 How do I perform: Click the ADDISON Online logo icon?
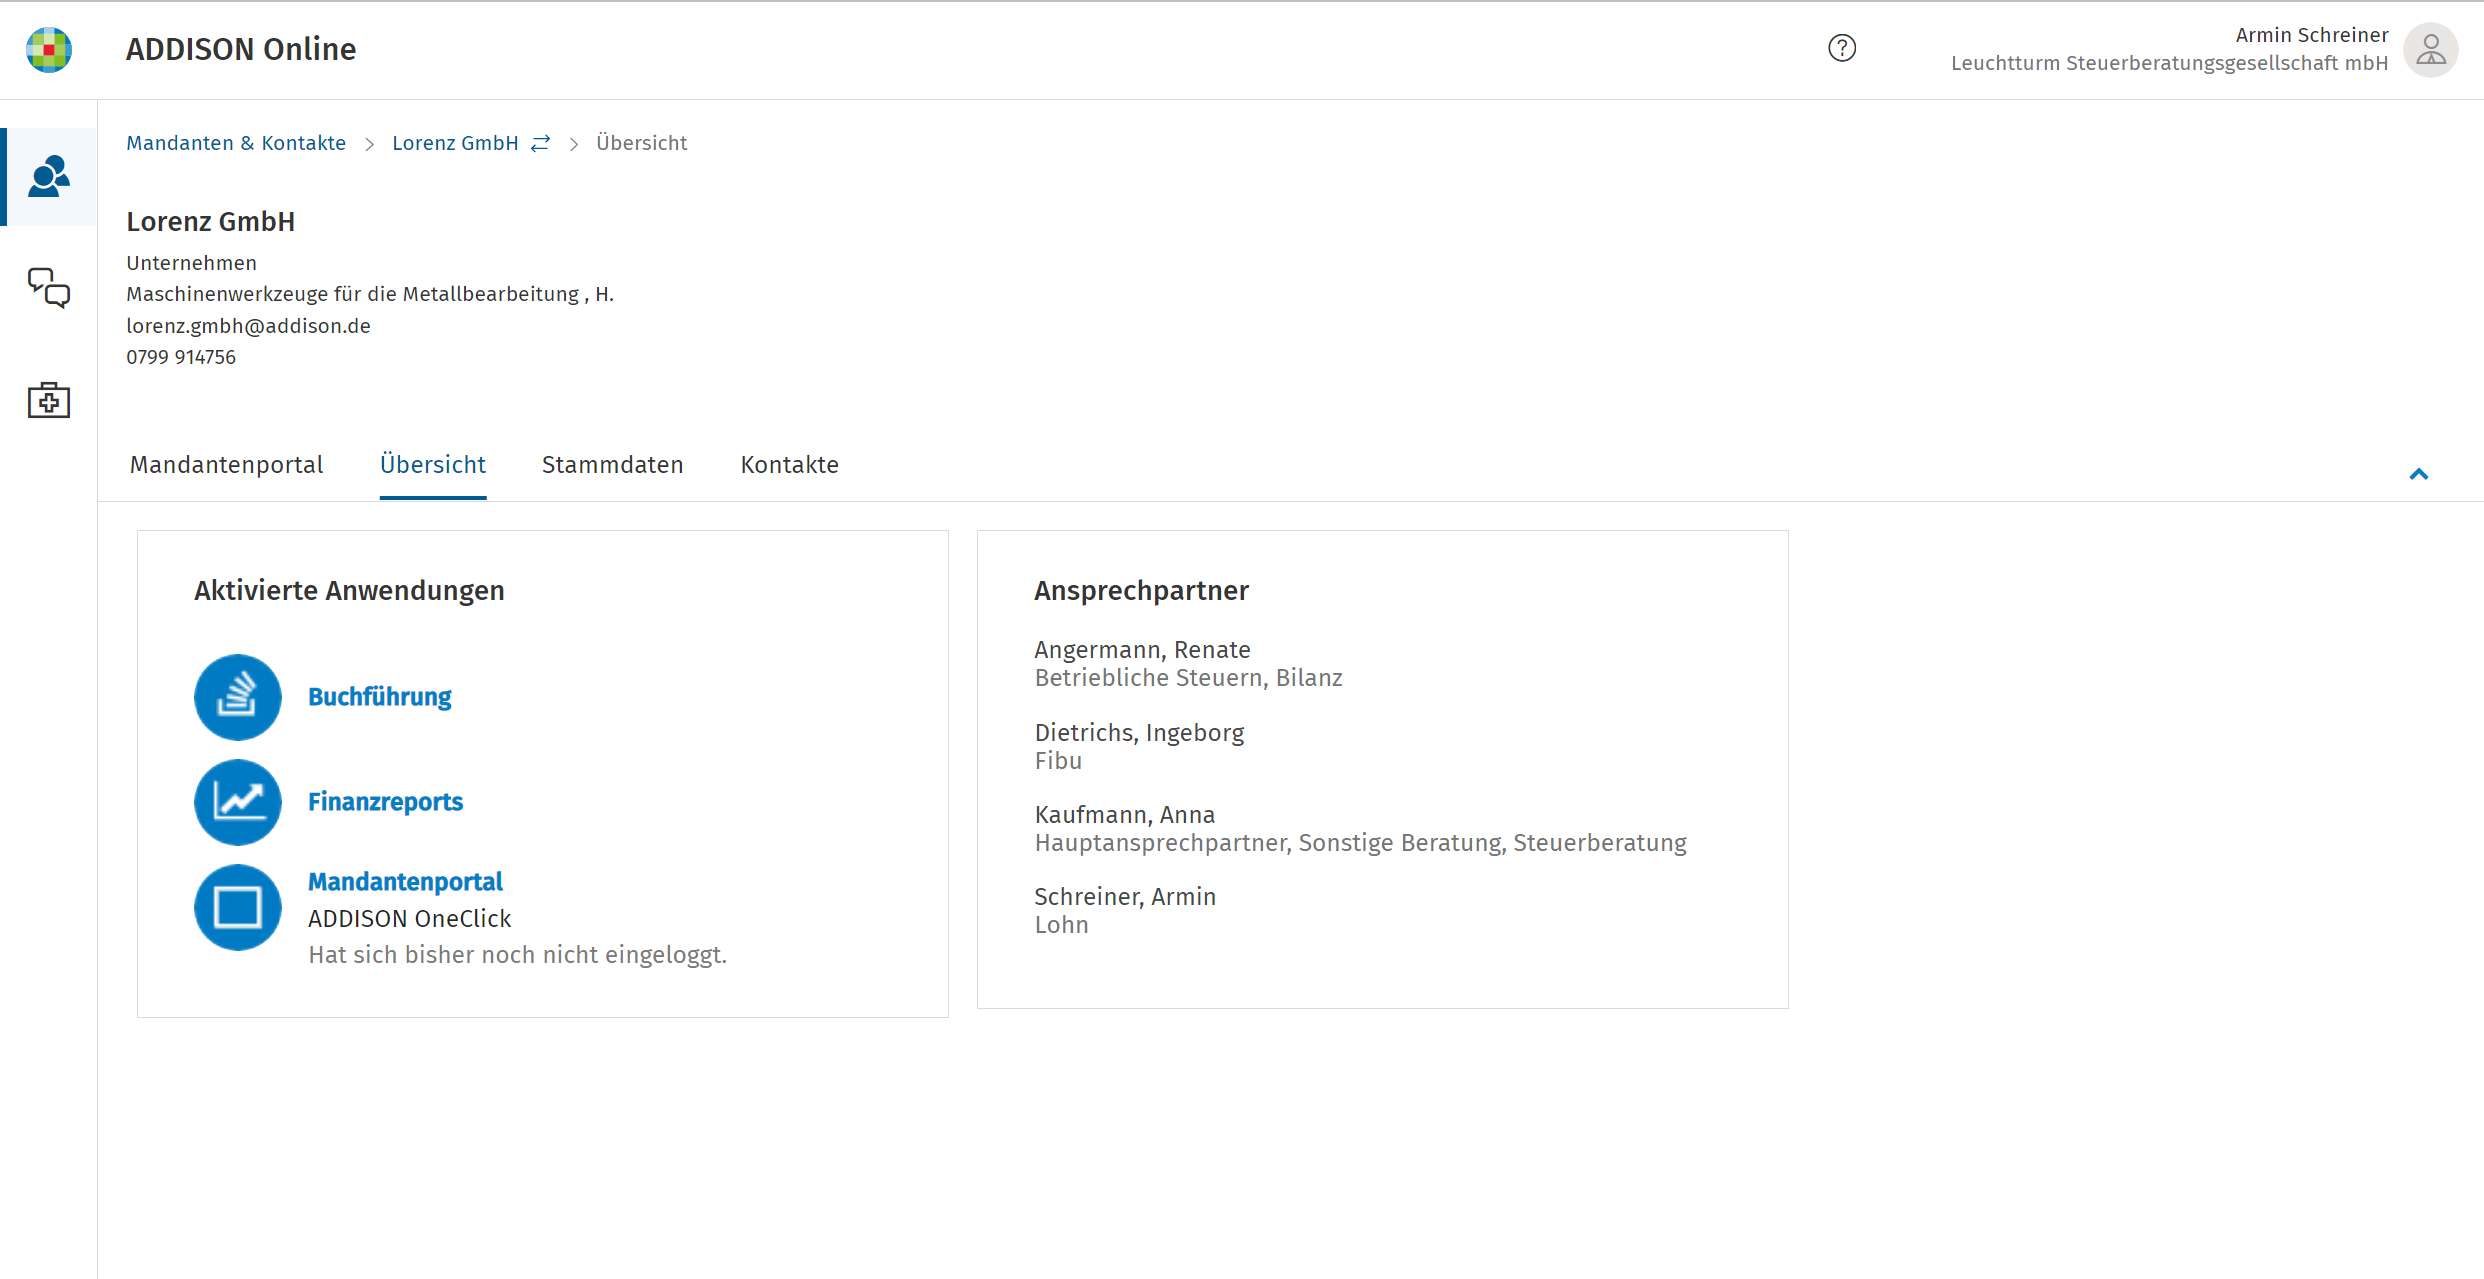coord(48,49)
